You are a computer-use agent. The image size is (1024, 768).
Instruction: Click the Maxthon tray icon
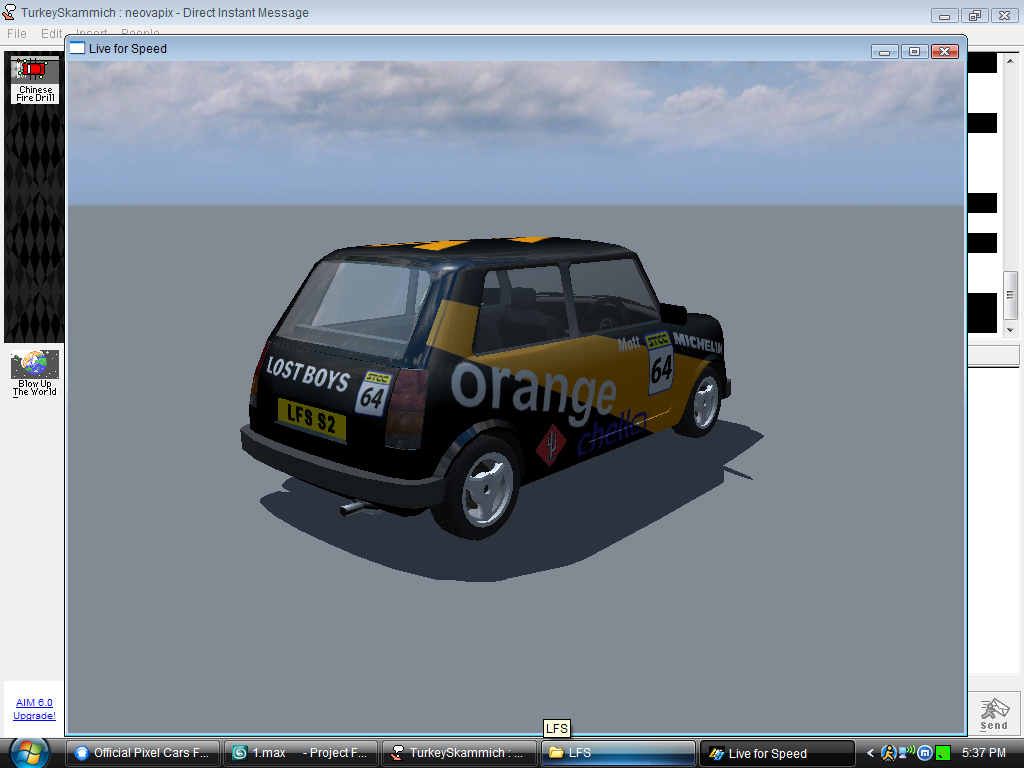click(925, 753)
